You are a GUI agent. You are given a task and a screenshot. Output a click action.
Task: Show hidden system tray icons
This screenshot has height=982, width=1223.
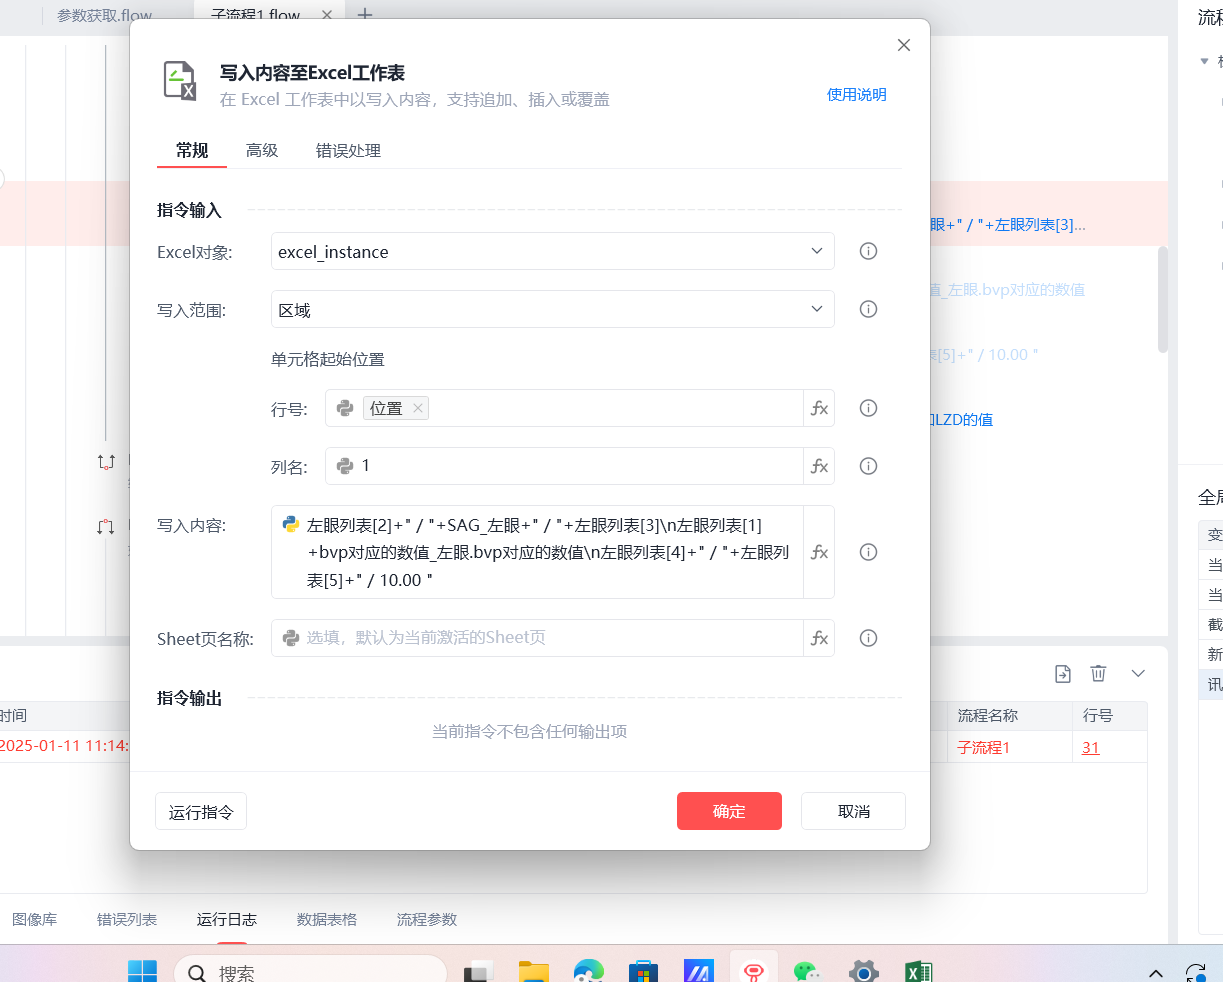[x=1156, y=972]
